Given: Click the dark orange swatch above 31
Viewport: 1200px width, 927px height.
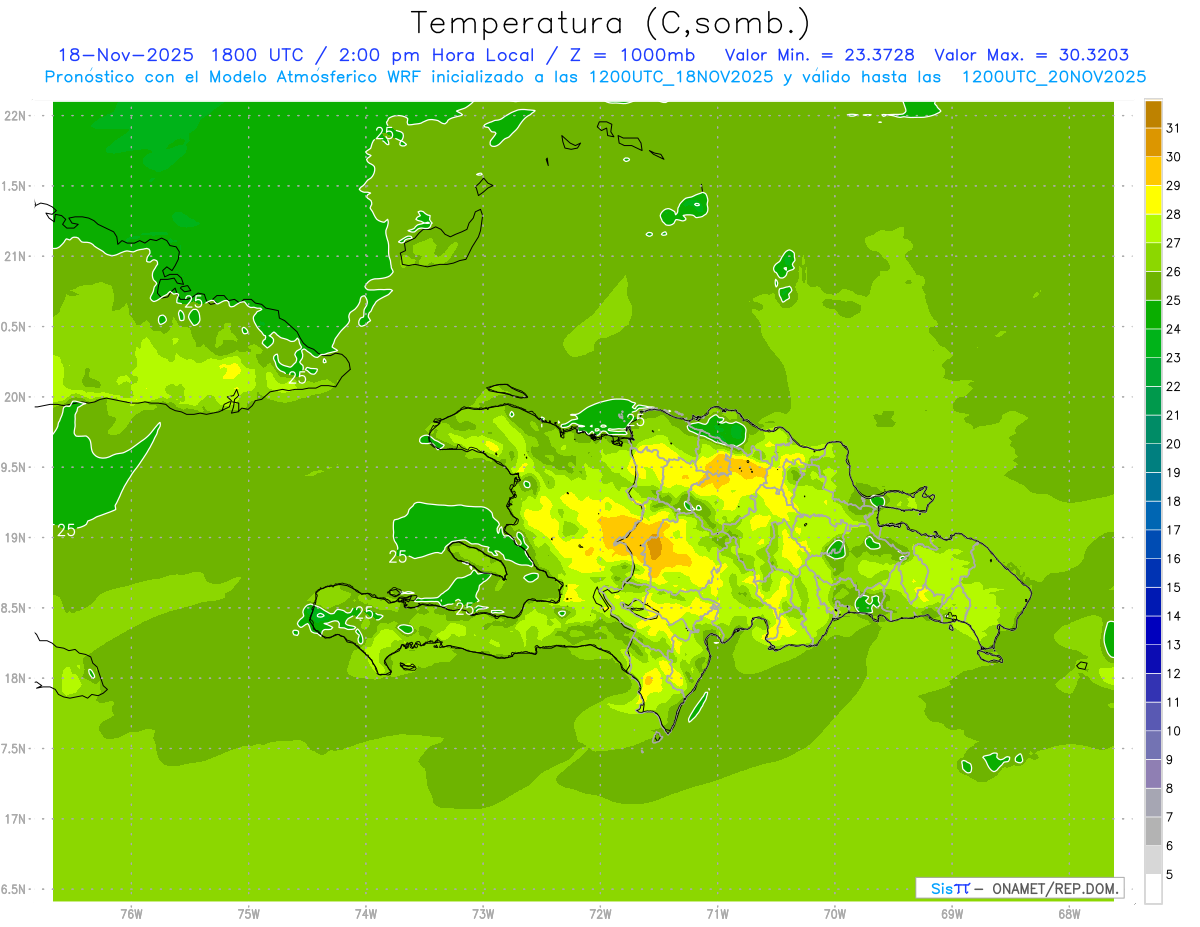Looking at the screenshot, I should point(1153,114).
